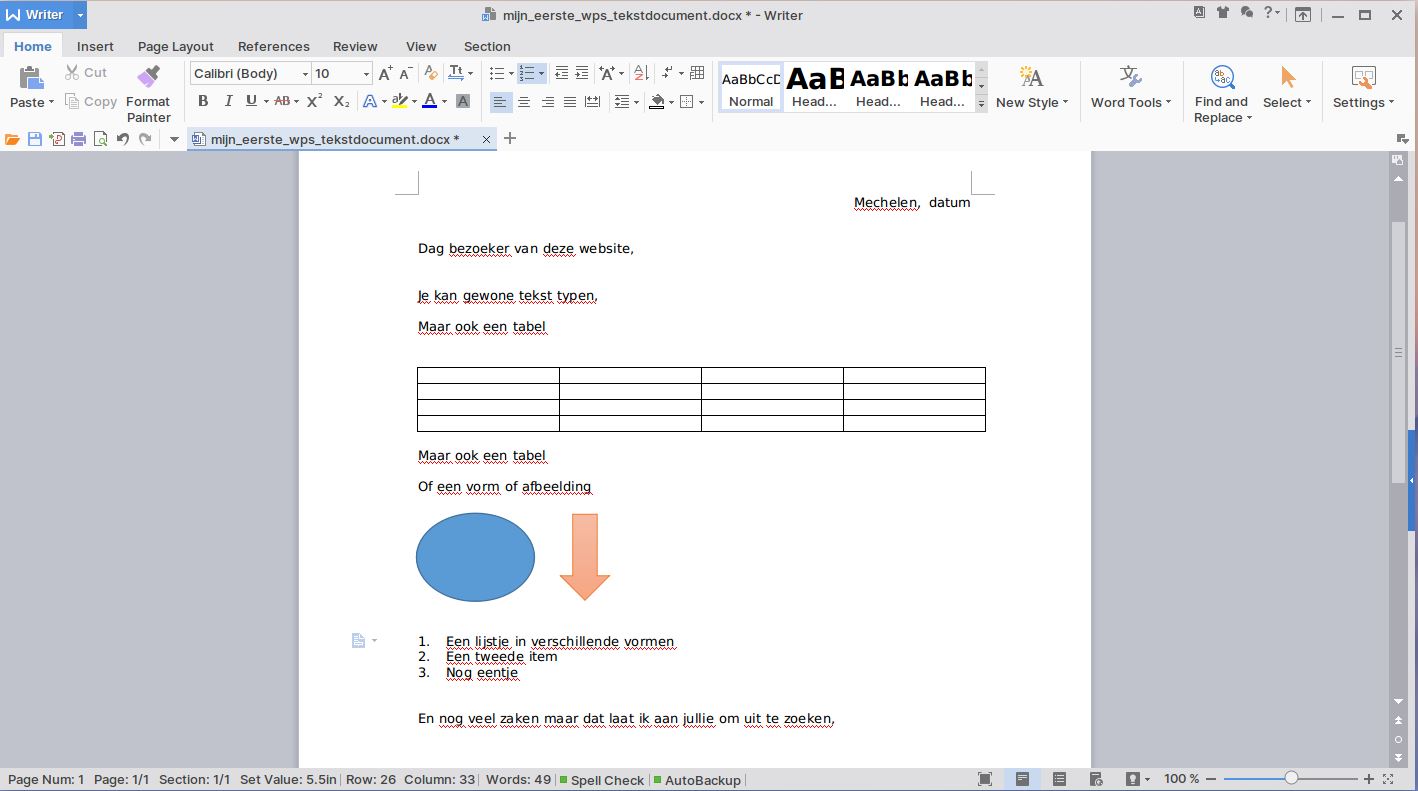Click the zoom slider handle

coord(1291,778)
